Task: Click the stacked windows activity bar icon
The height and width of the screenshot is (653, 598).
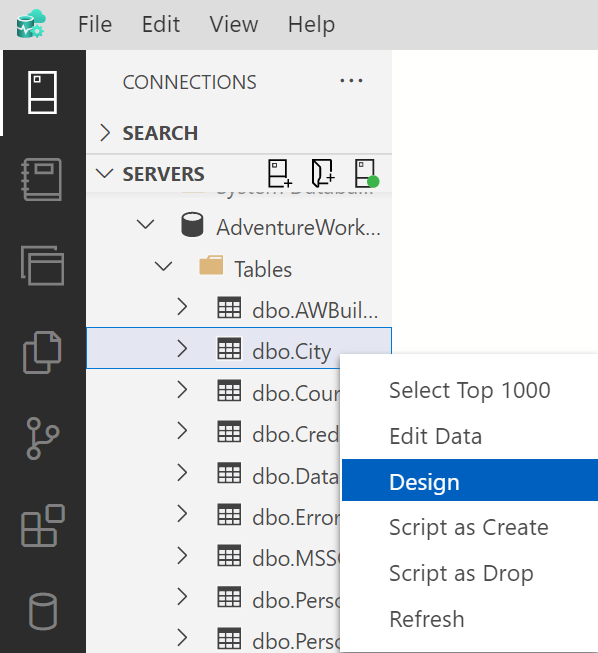Action: click(42, 266)
